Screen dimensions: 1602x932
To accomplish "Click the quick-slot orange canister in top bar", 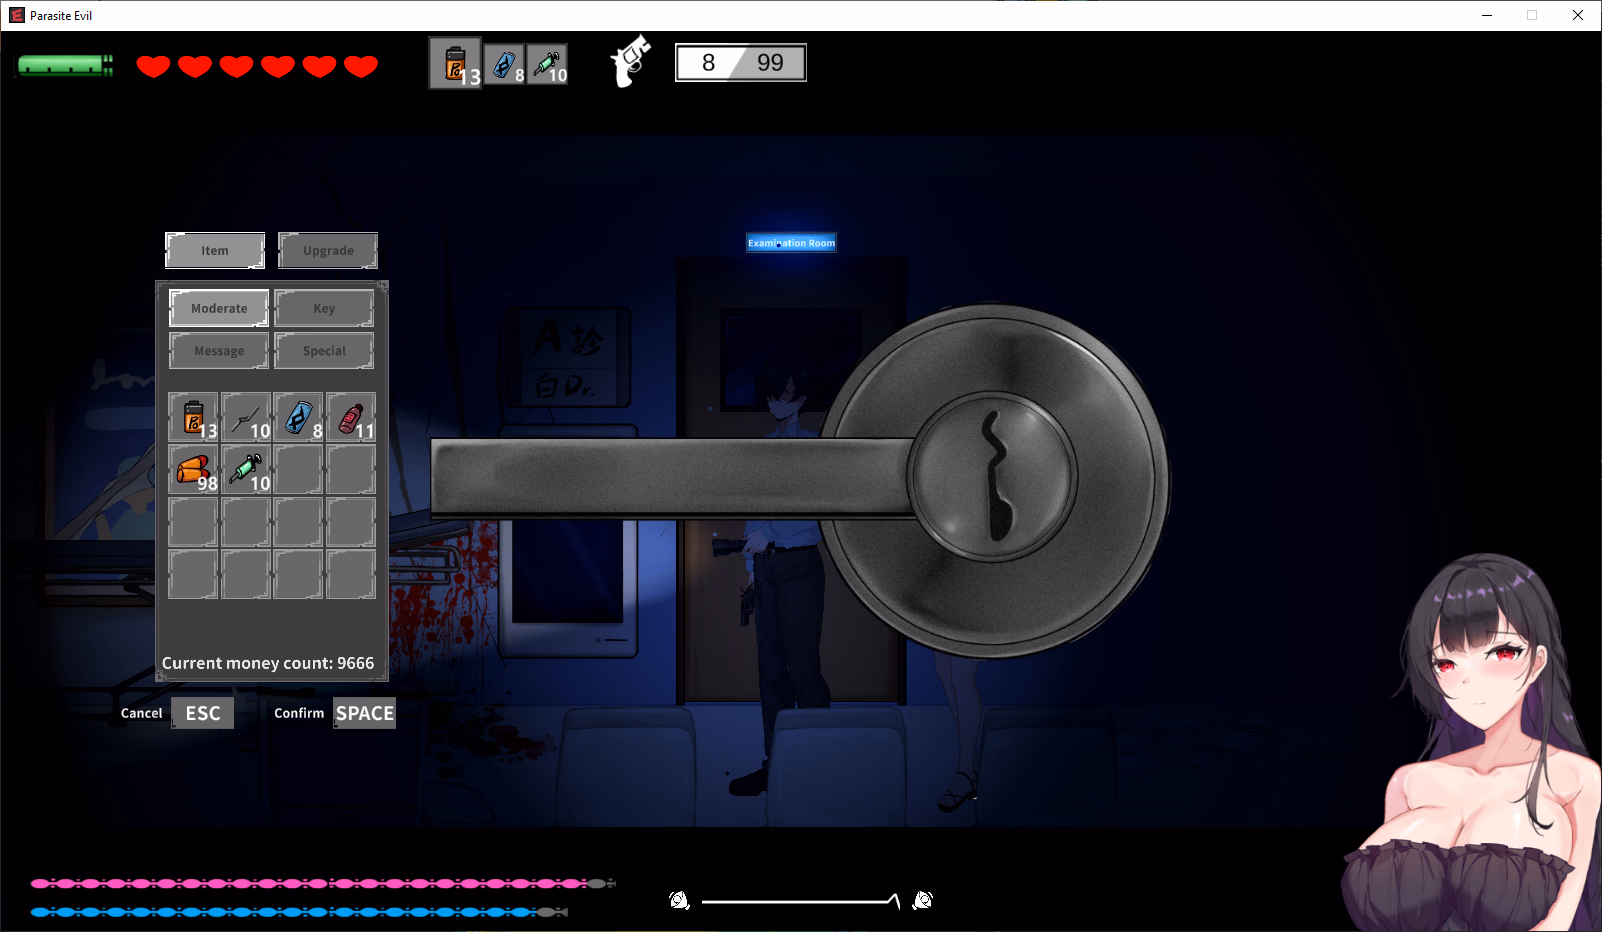I will point(455,63).
